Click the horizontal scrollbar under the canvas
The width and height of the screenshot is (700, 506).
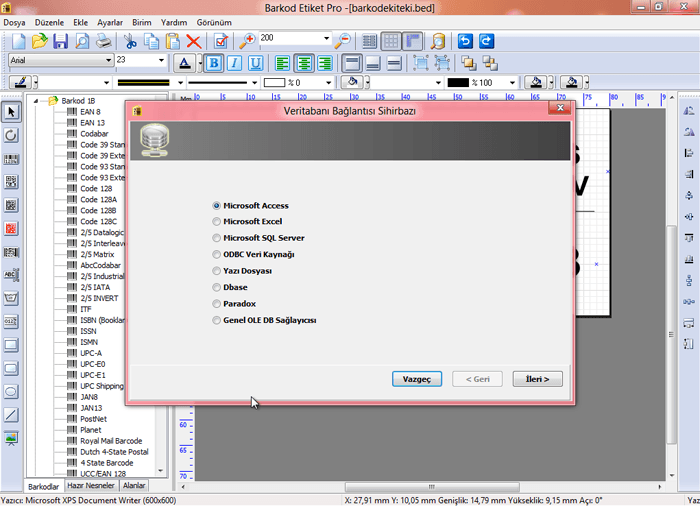[x=431, y=486]
